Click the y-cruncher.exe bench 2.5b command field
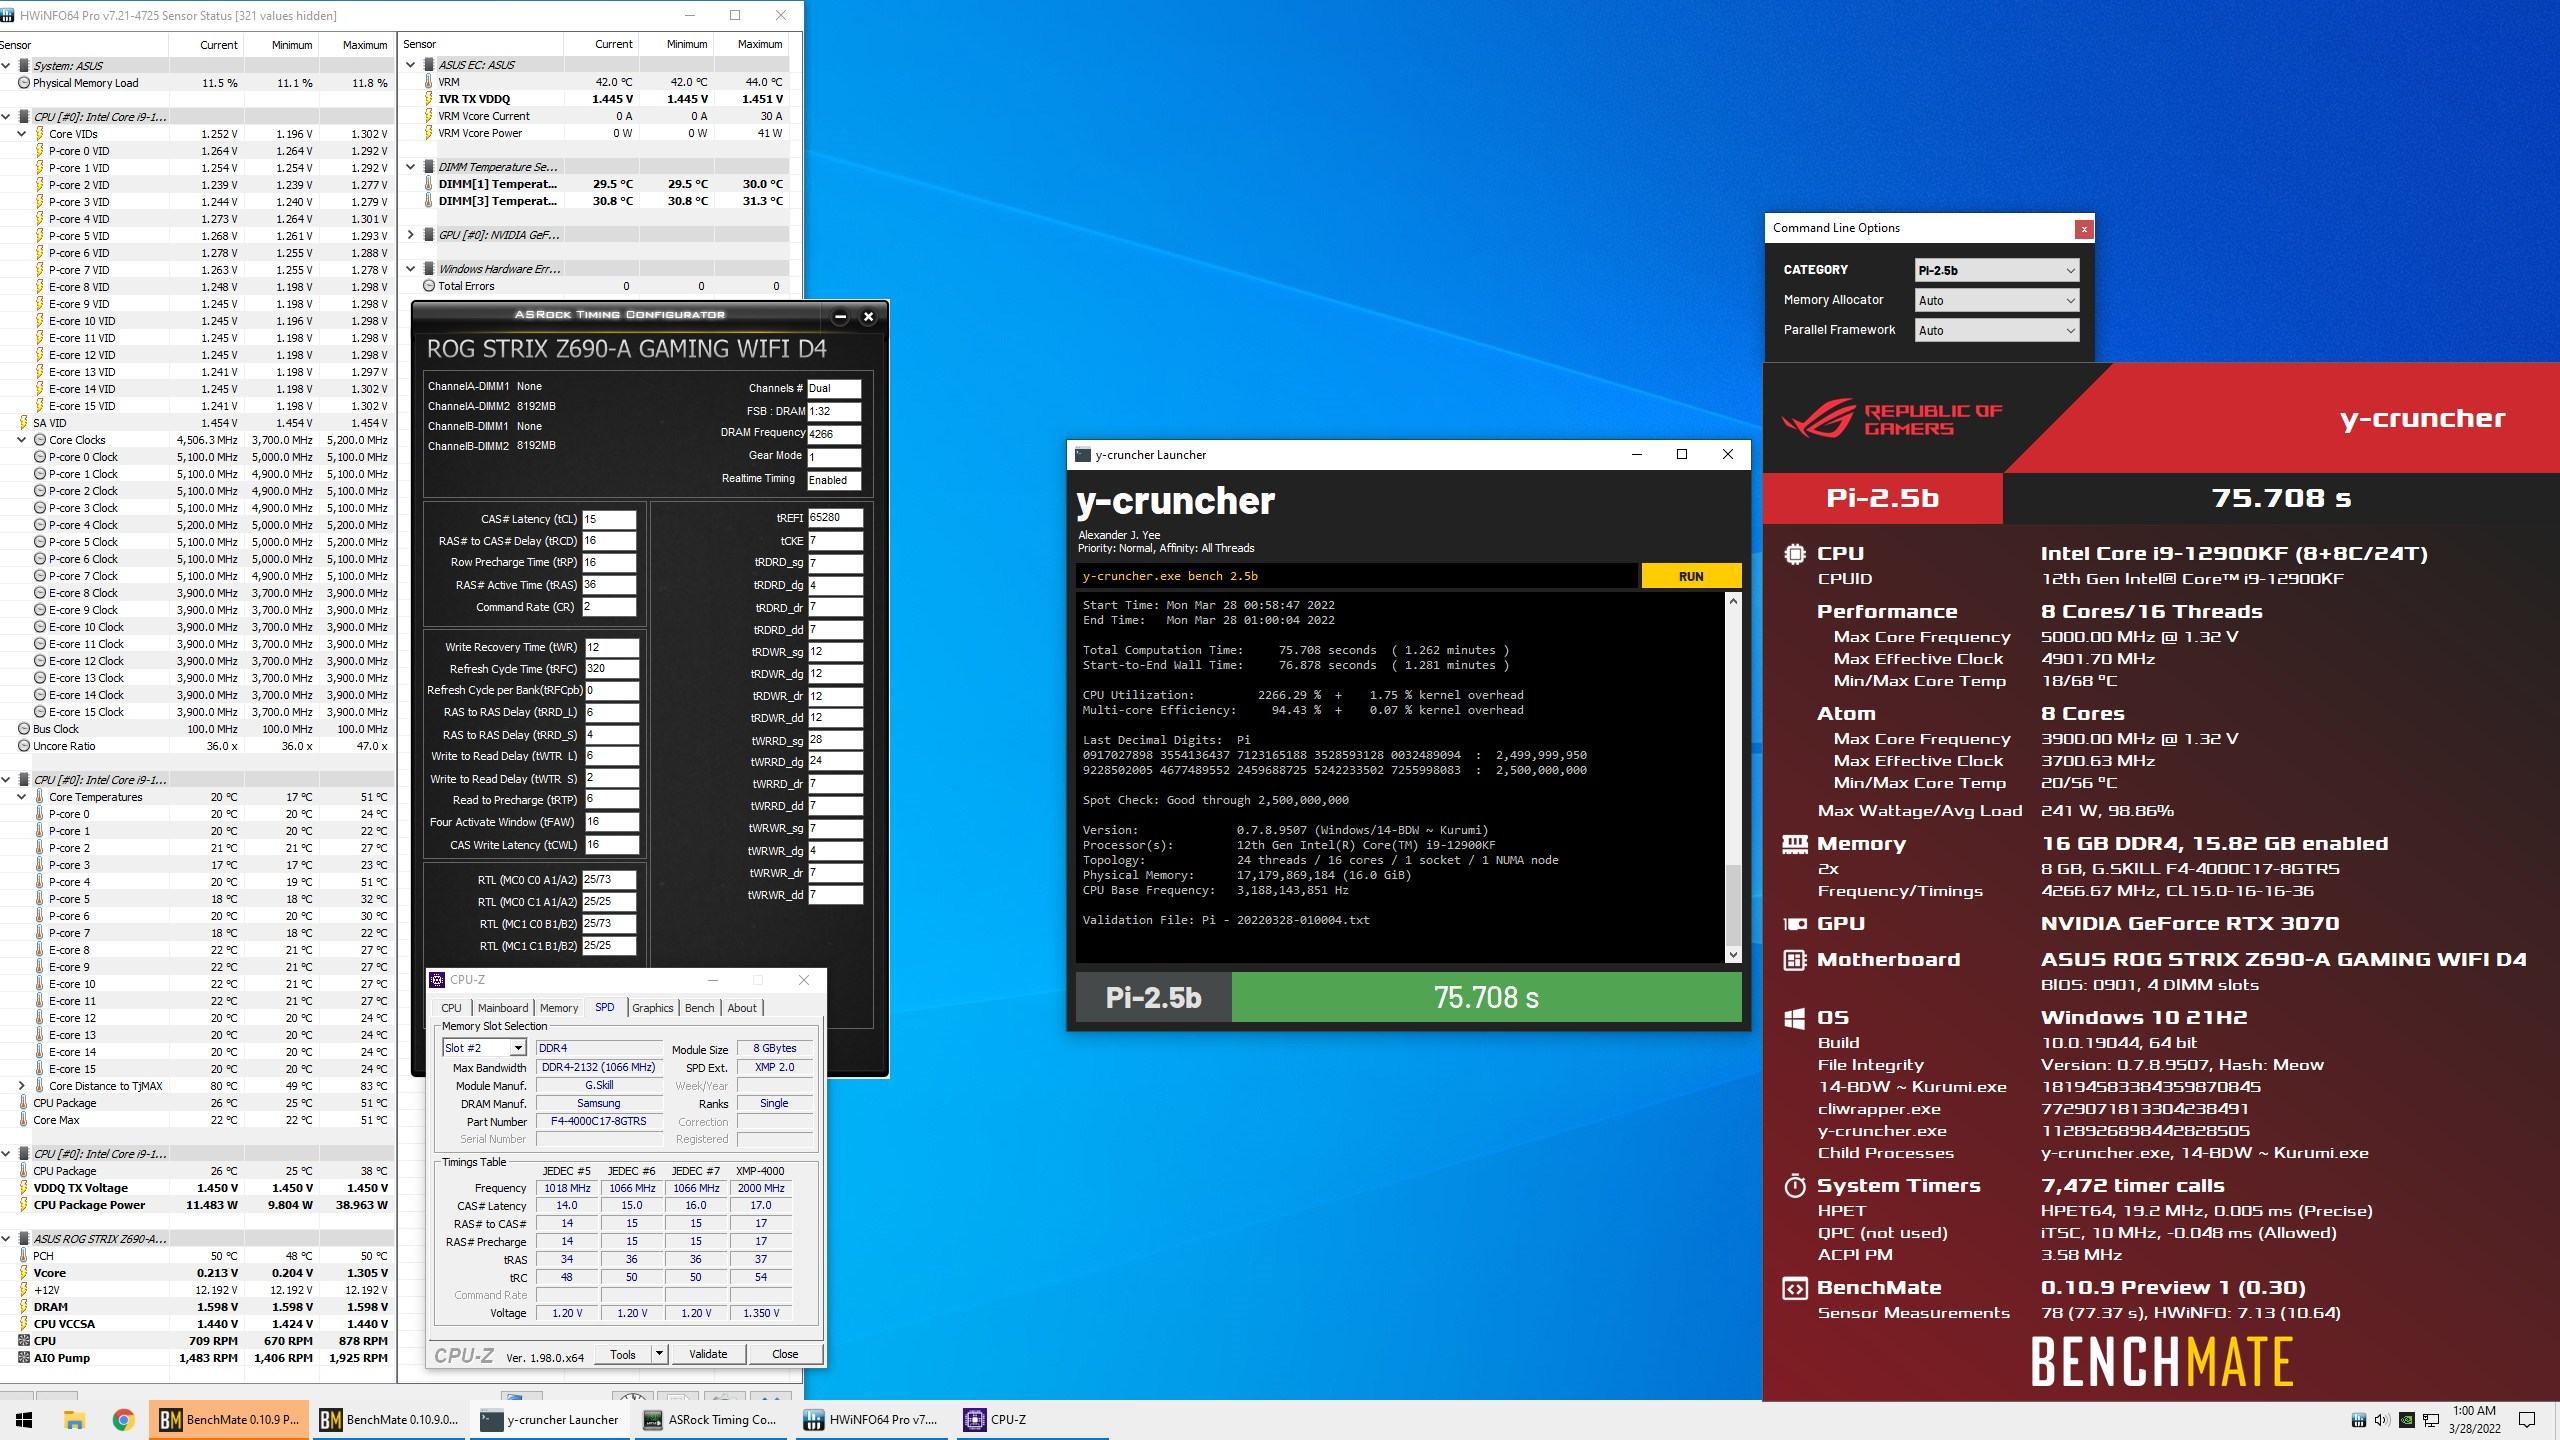 pyautogui.click(x=1358, y=576)
